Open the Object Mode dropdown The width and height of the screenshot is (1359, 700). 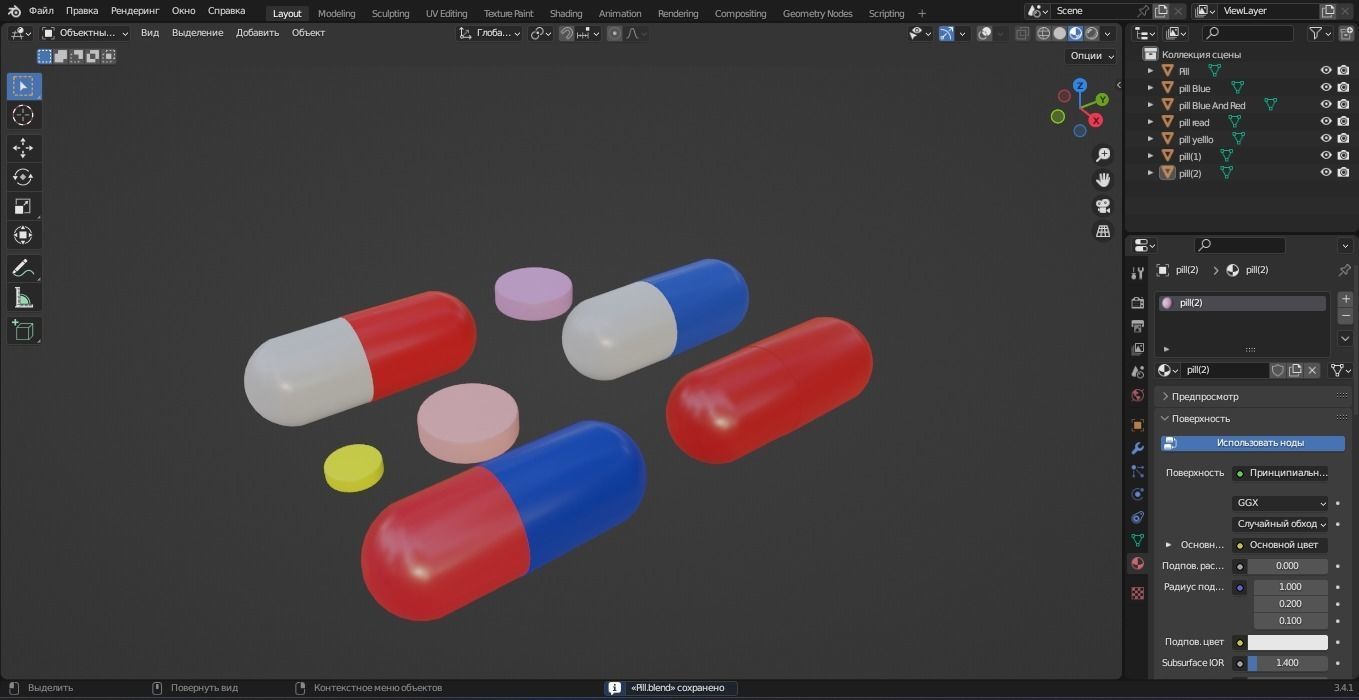click(86, 33)
